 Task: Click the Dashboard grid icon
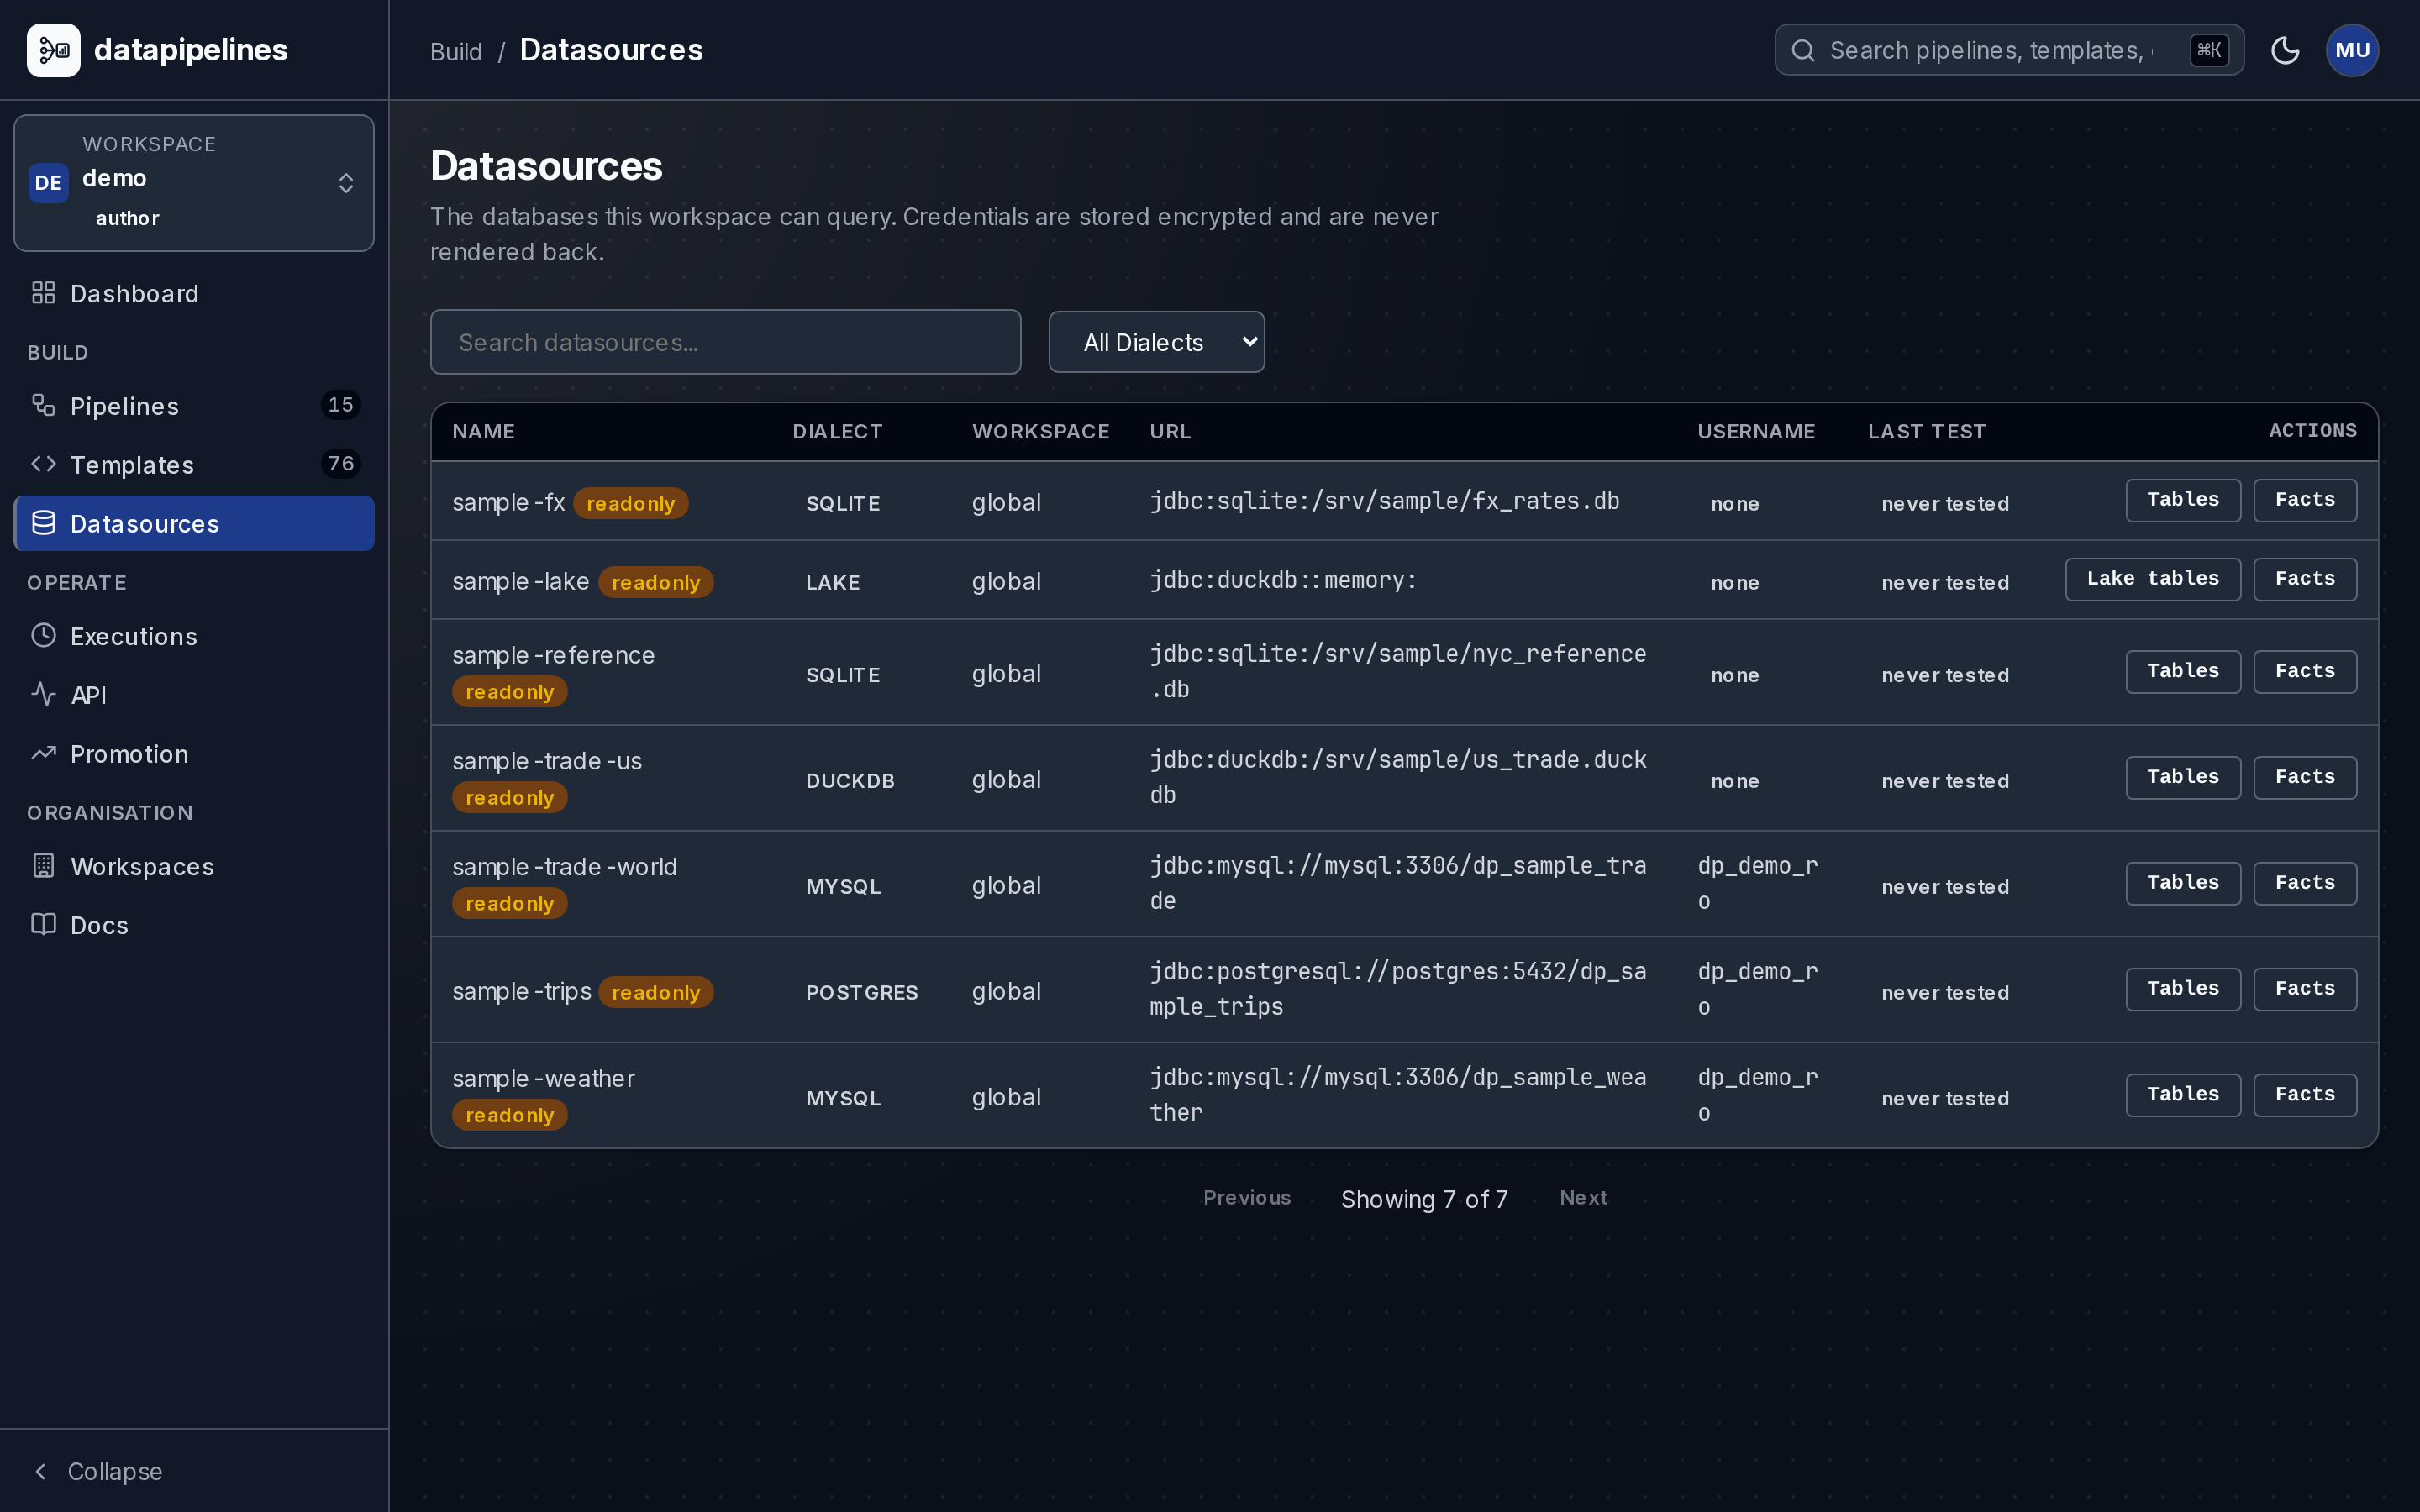(x=43, y=293)
